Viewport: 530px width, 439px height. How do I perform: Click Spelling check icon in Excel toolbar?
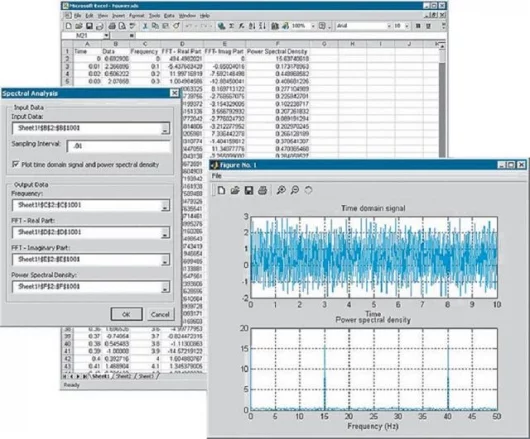132,26
